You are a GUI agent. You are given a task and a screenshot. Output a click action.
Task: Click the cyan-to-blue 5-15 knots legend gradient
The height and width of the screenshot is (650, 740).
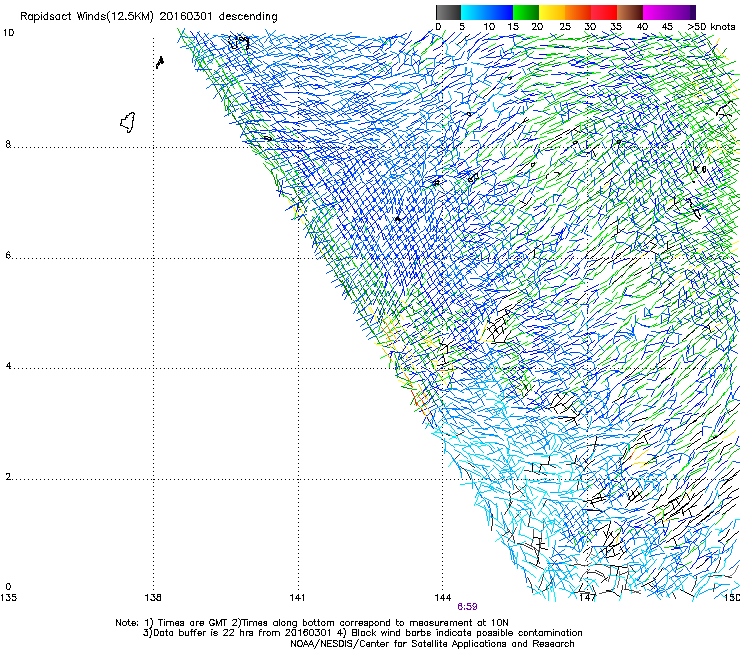pyautogui.click(x=487, y=12)
